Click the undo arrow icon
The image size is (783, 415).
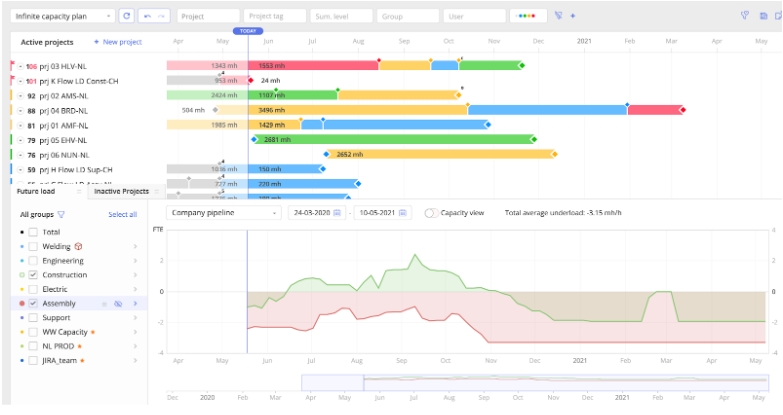[x=149, y=16]
